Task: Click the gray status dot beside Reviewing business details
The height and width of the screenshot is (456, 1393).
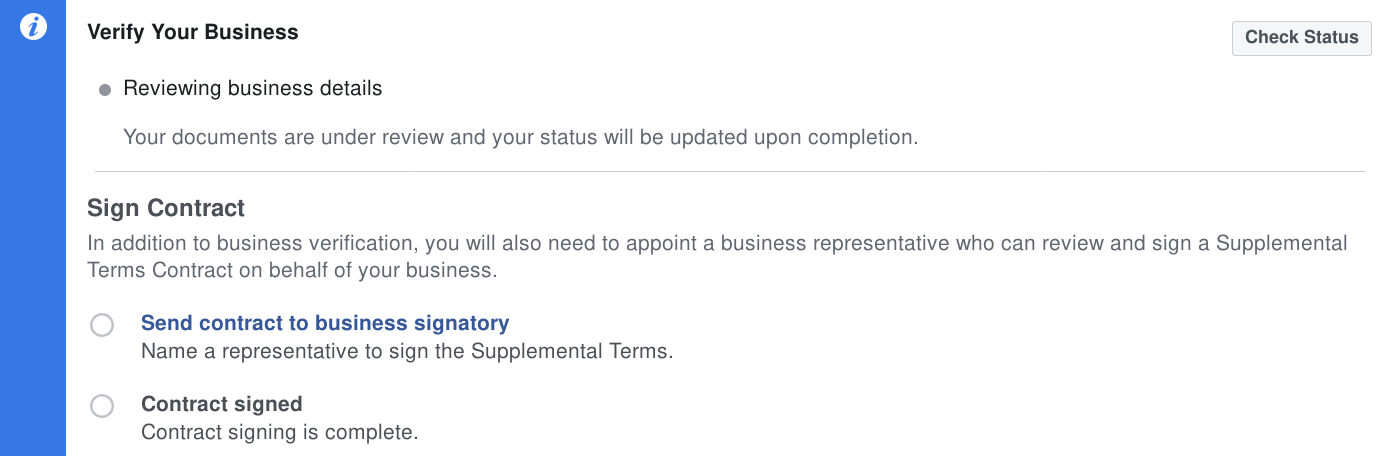Action: [x=105, y=91]
